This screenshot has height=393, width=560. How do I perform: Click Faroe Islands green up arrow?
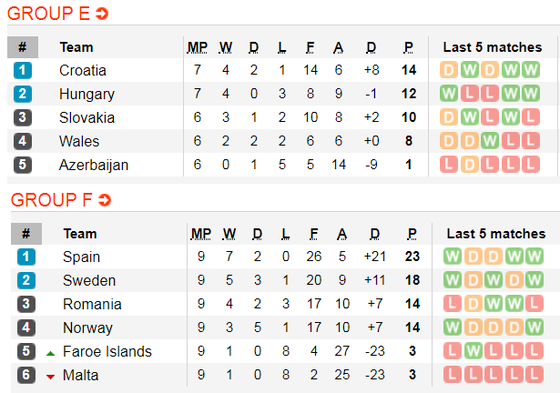pyautogui.click(x=51, y=354)
